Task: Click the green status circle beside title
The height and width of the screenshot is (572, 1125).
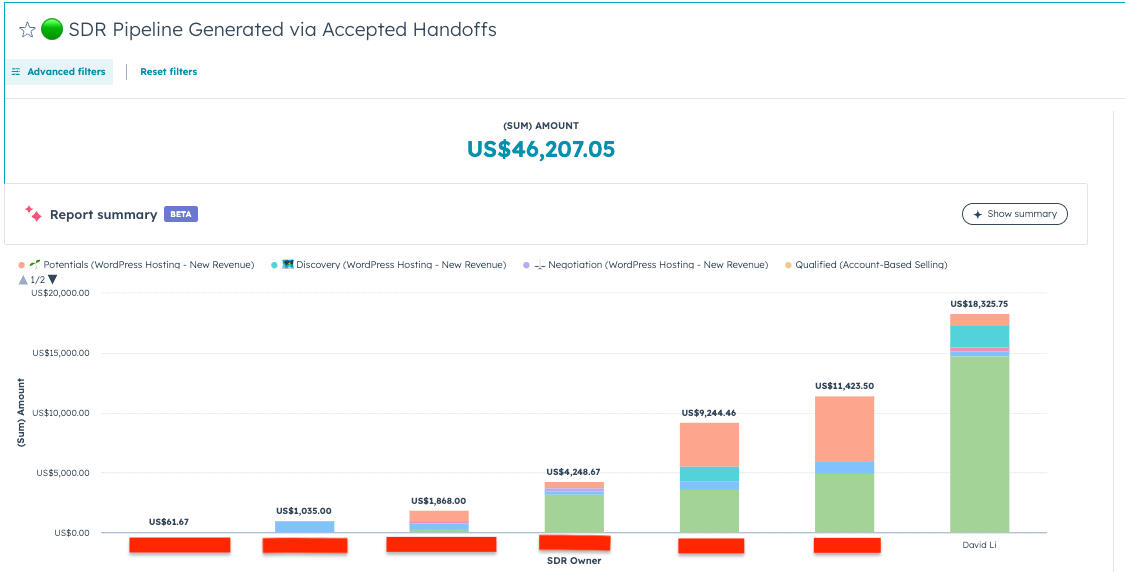Action: pos(53,30)
